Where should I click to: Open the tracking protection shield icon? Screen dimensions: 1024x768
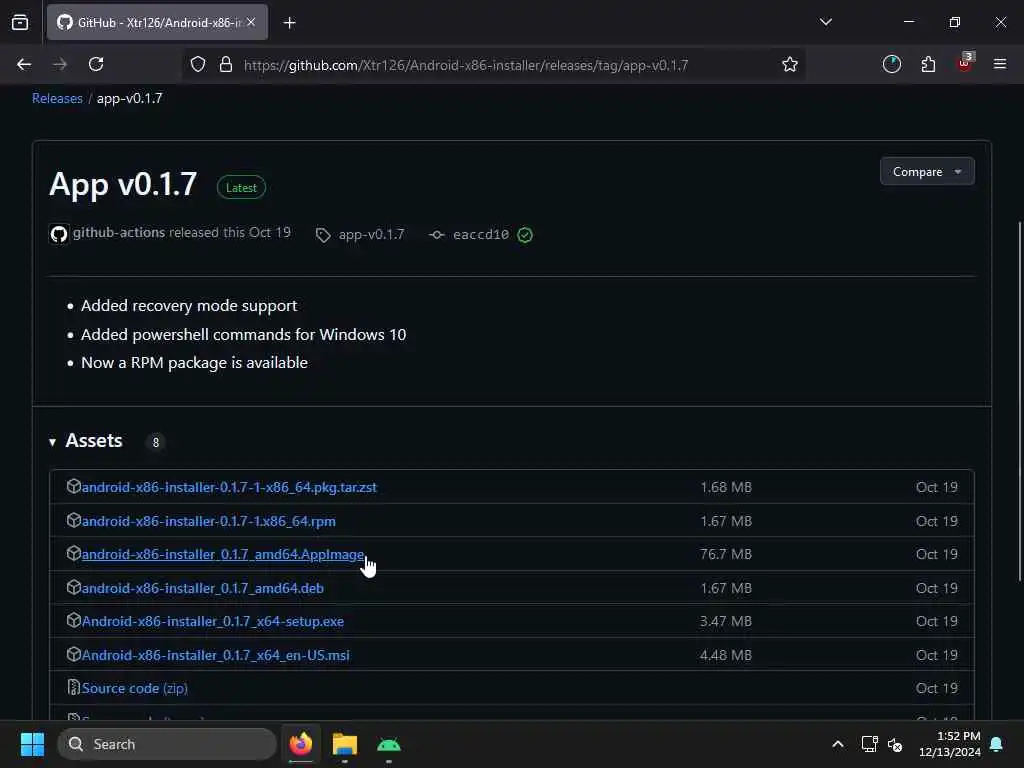tap(198, 64)
